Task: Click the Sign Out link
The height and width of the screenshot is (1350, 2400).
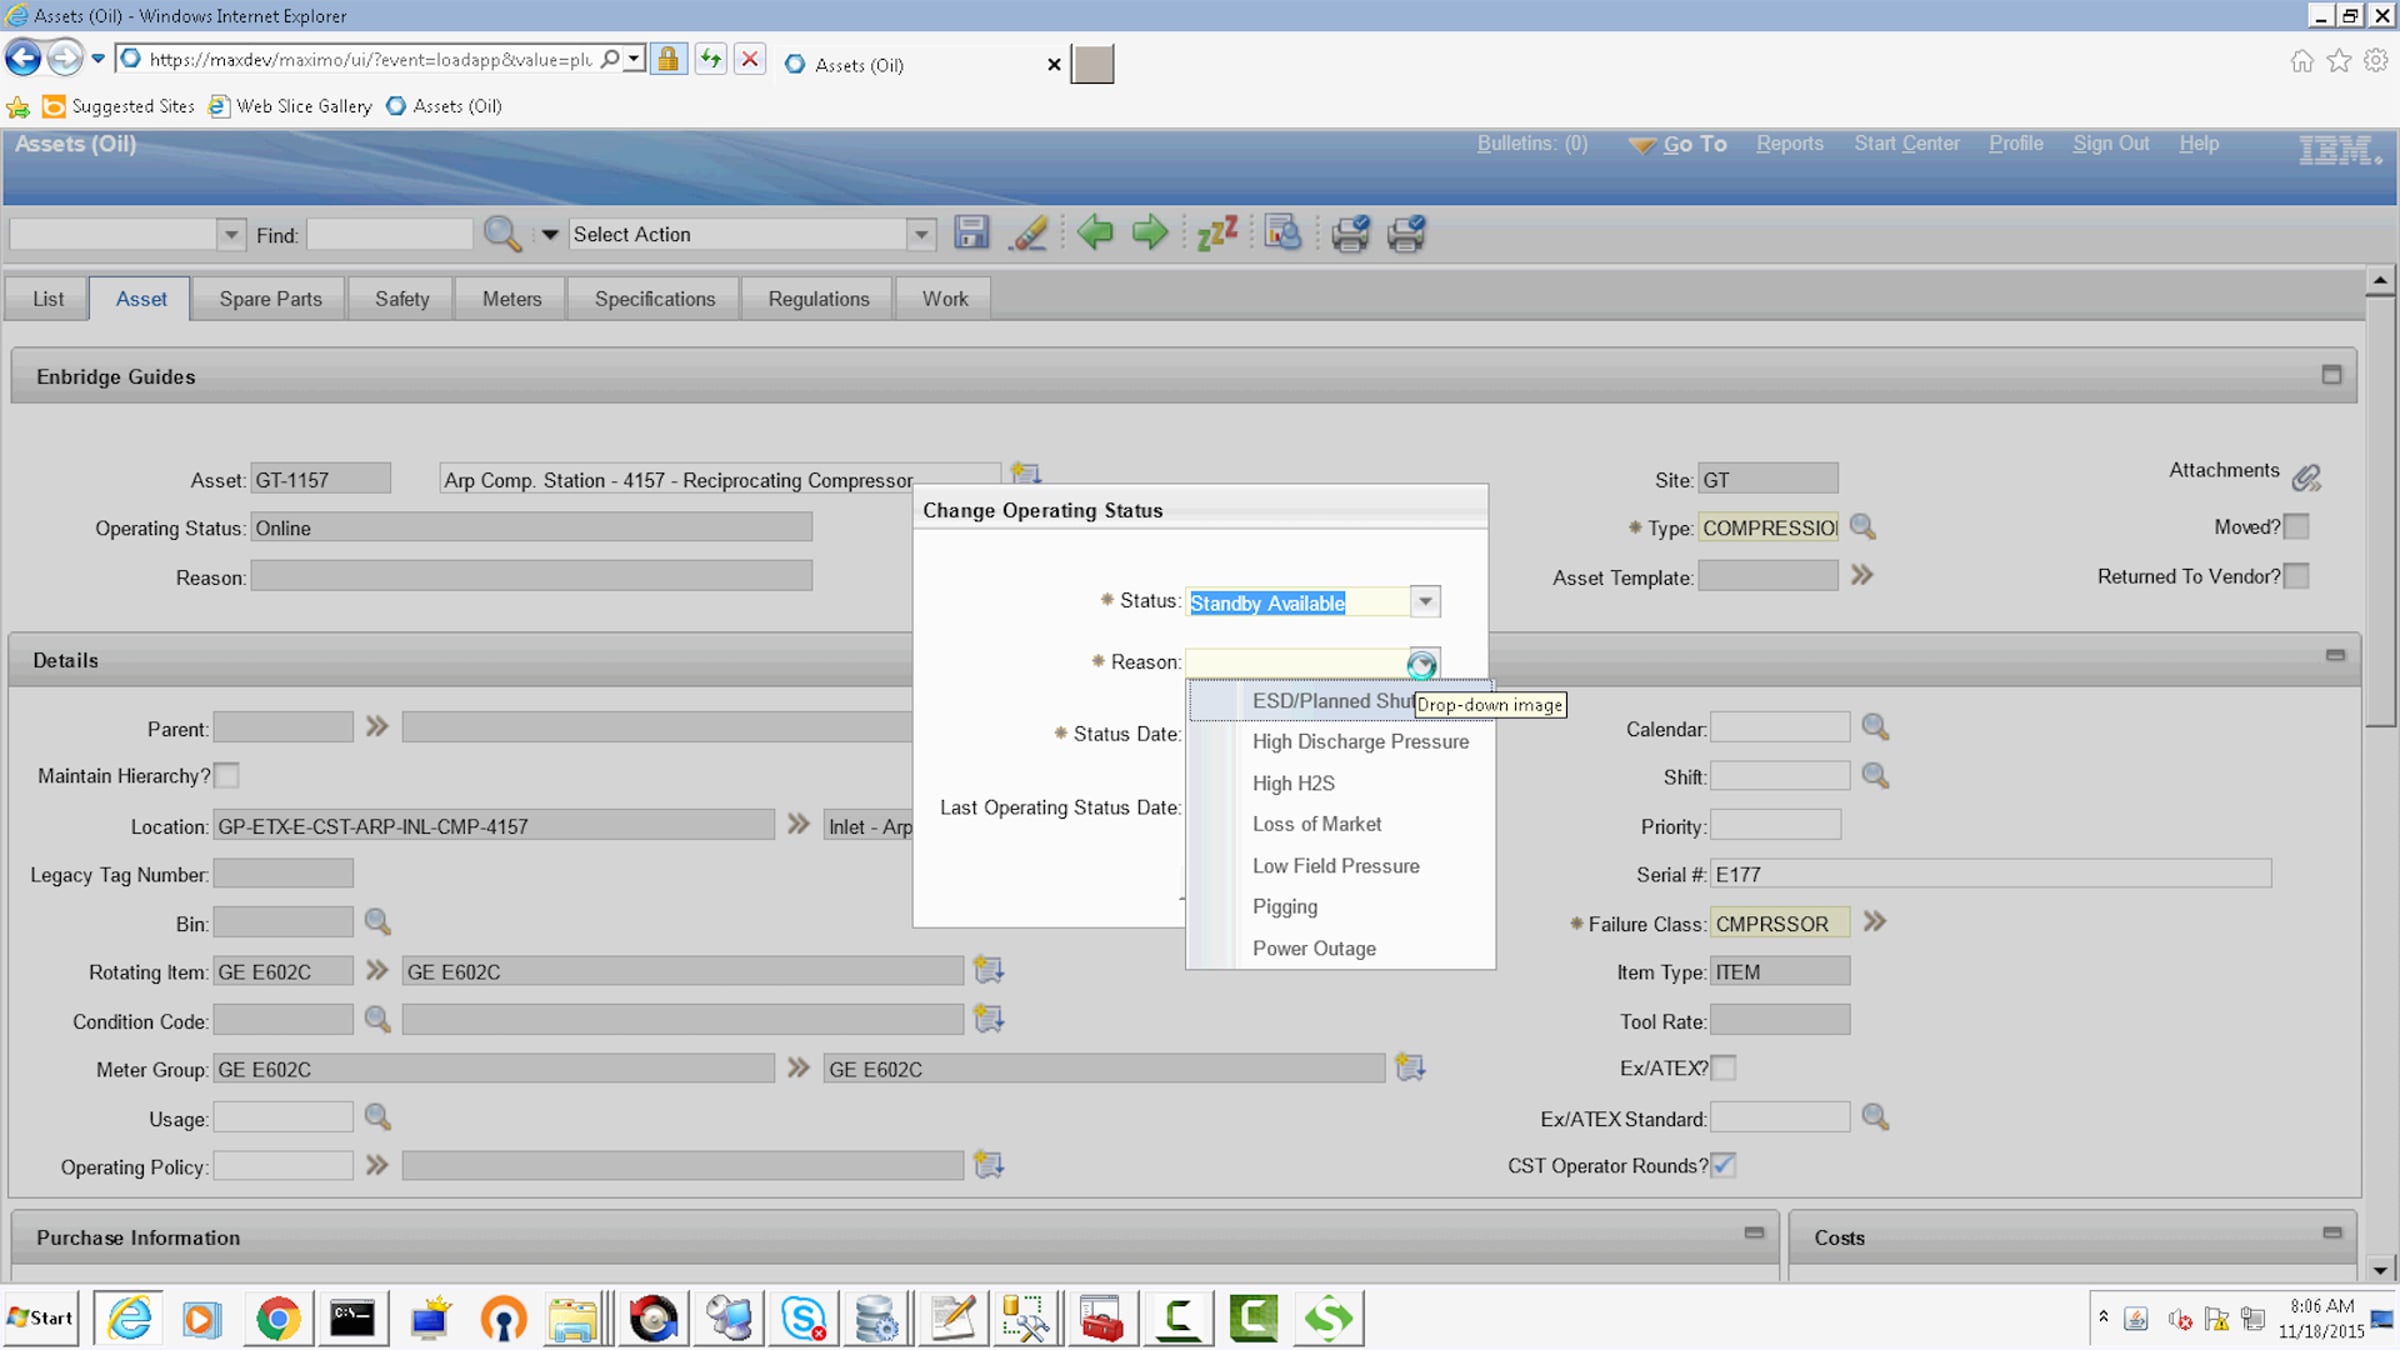Action: 2110,143
